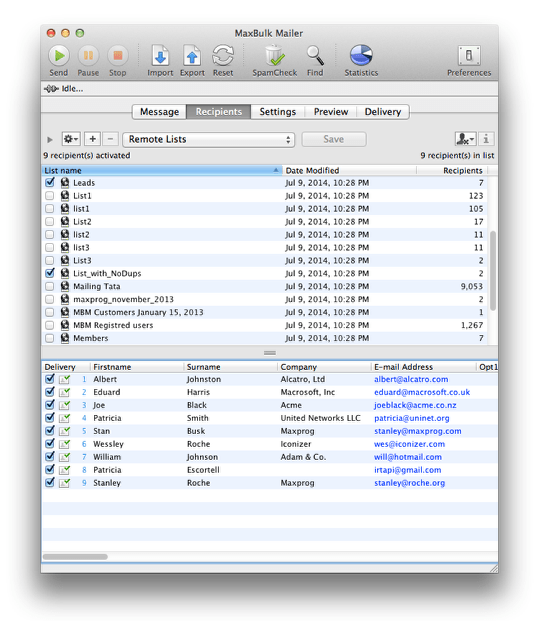Open the Find tool

click(315, 55)
